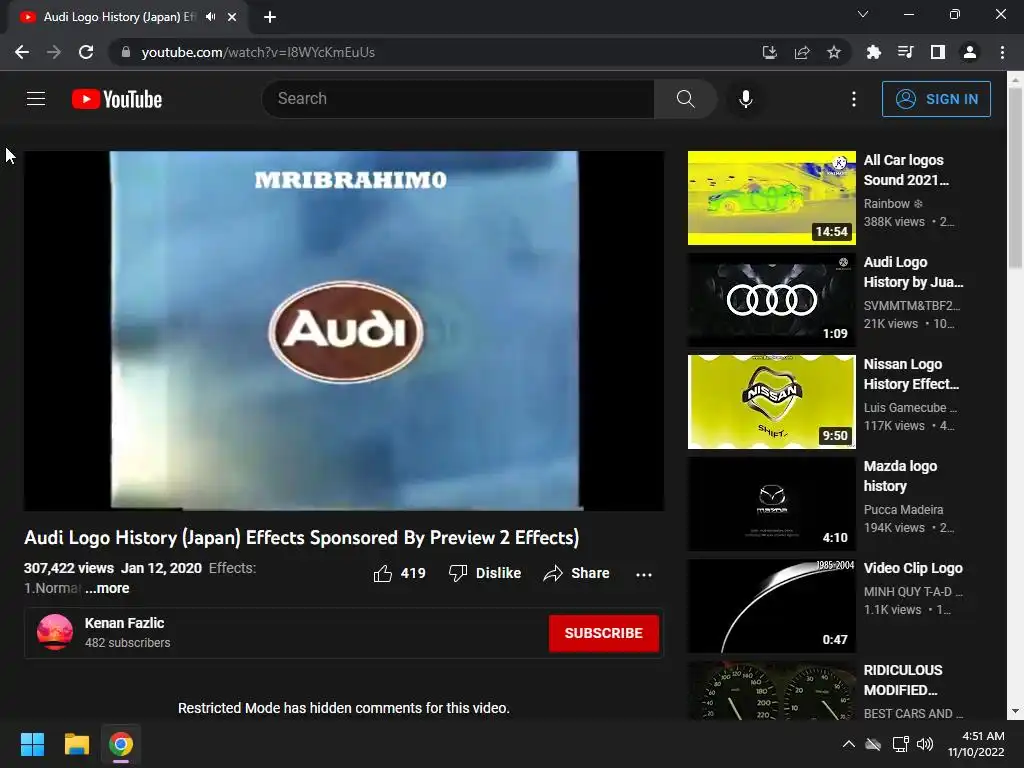Click the browser forward arrow

pos(54,52)
